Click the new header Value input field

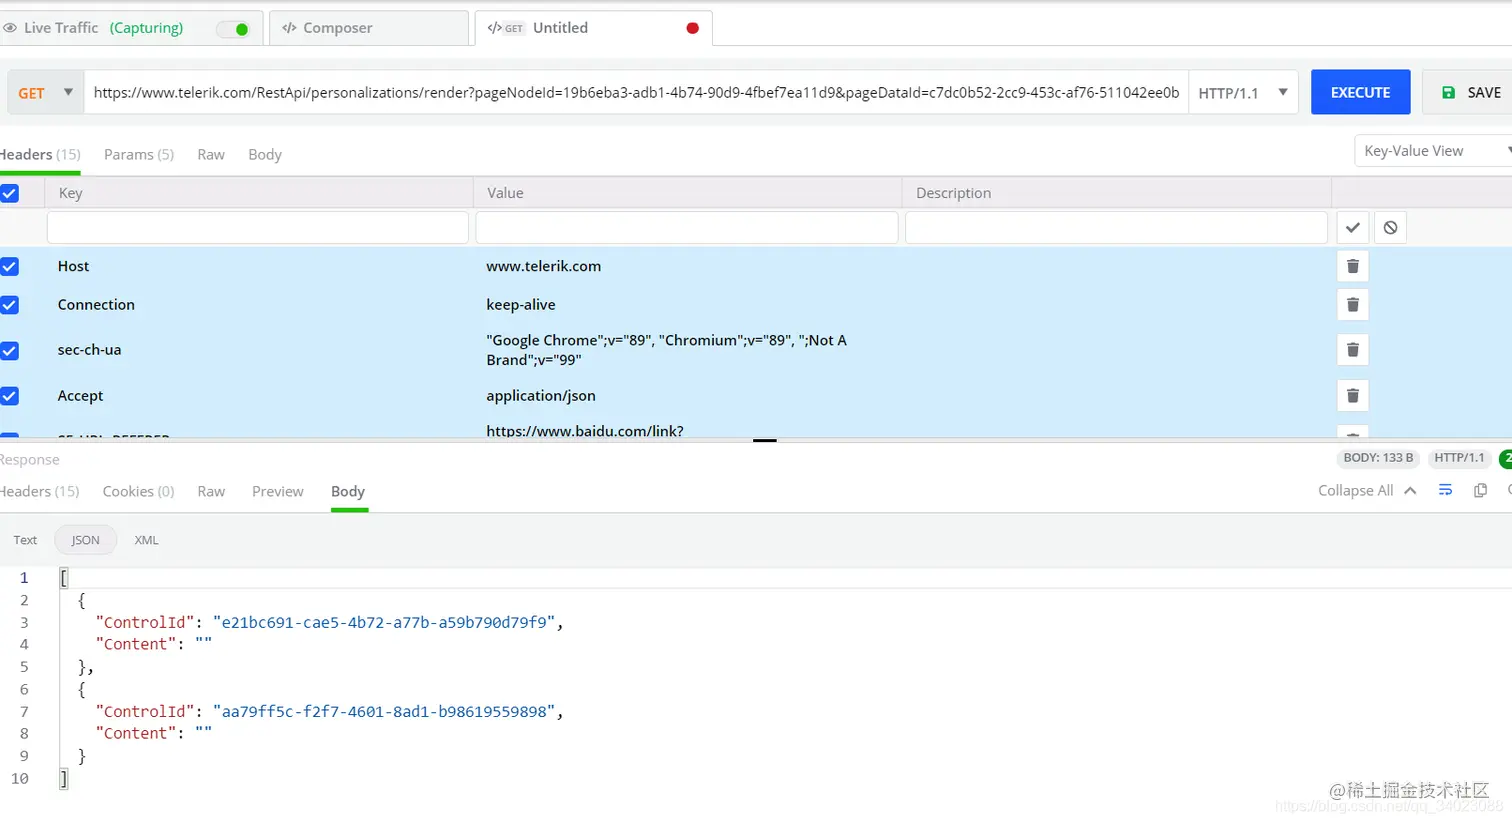click(x=687, y=228)
